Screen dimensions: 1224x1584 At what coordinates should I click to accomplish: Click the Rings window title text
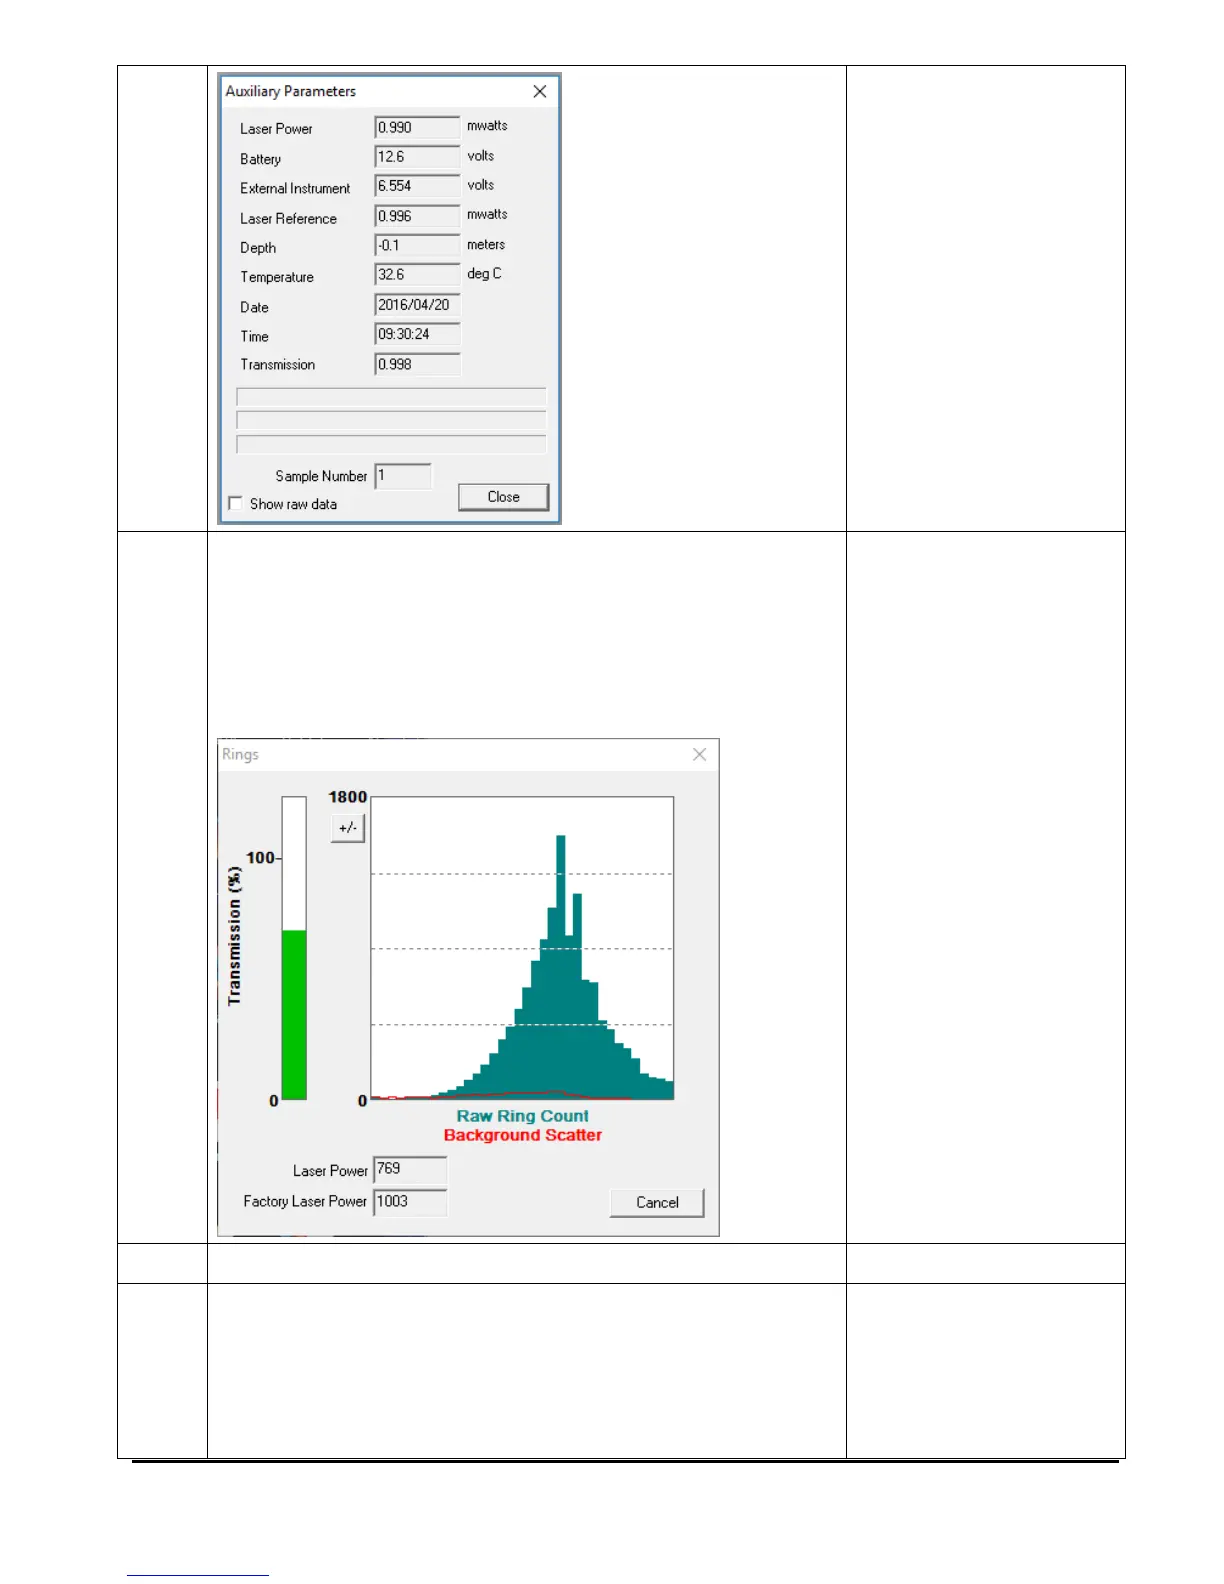click(x=240, y=754)
